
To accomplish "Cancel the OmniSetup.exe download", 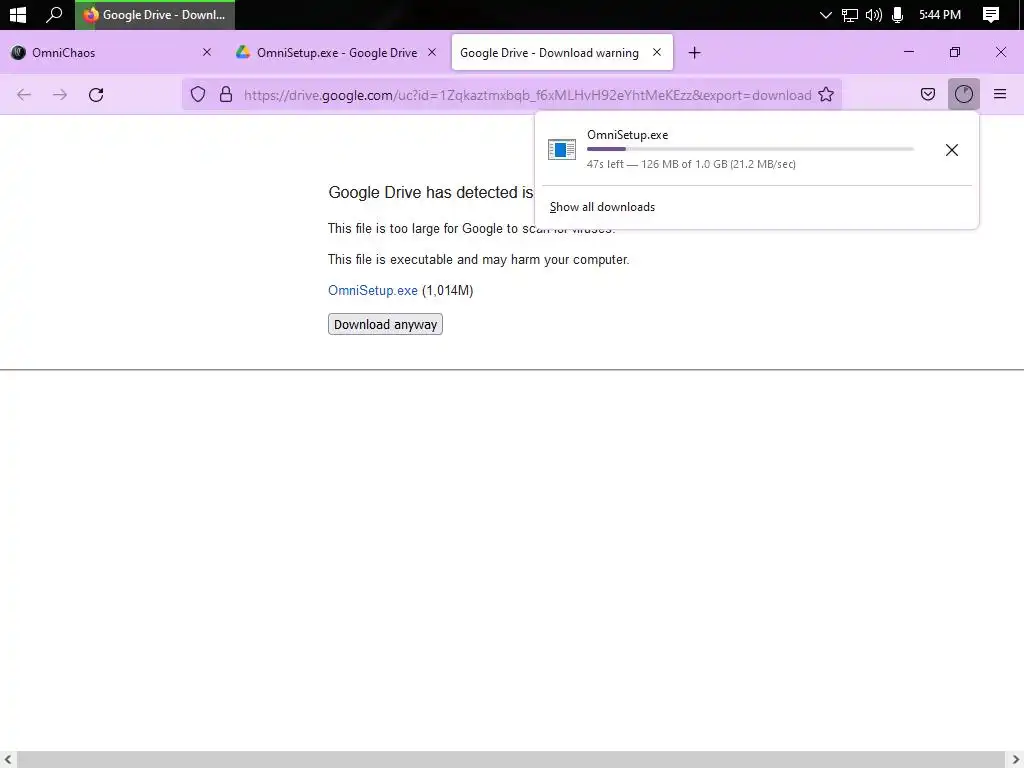I will [x=952, y=150].
